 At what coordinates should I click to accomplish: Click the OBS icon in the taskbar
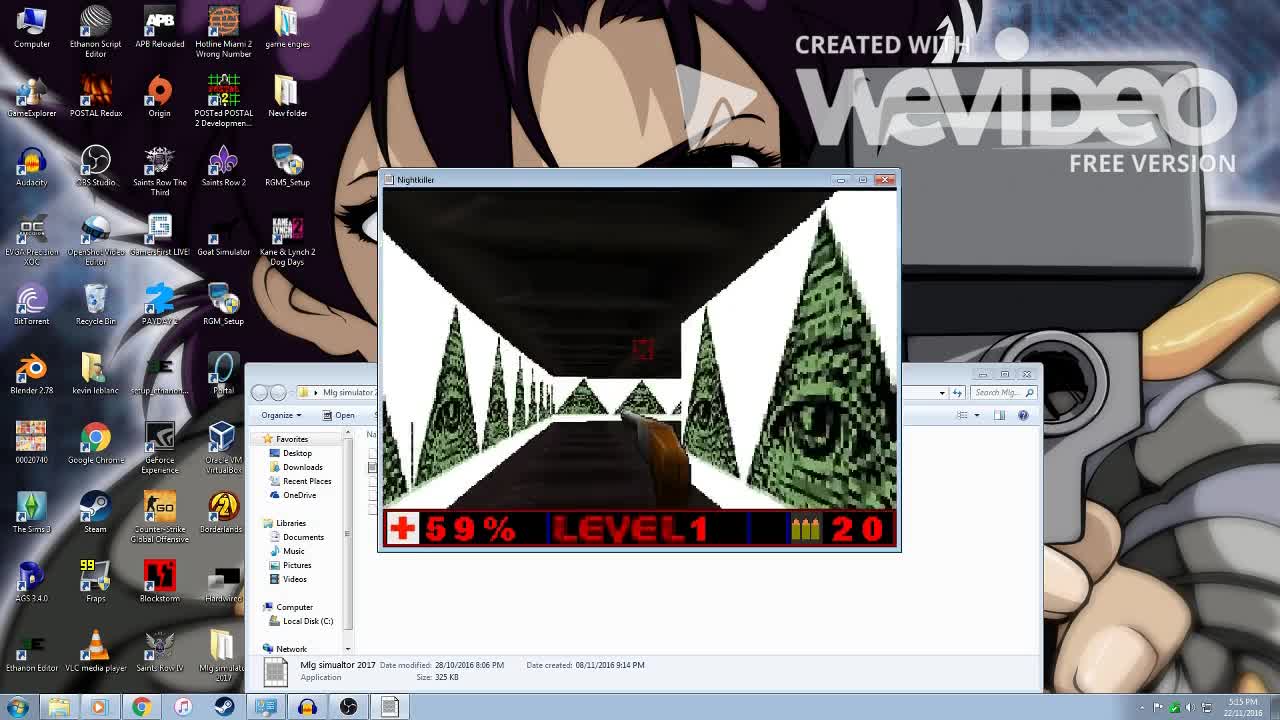click(x=348, y=707)
